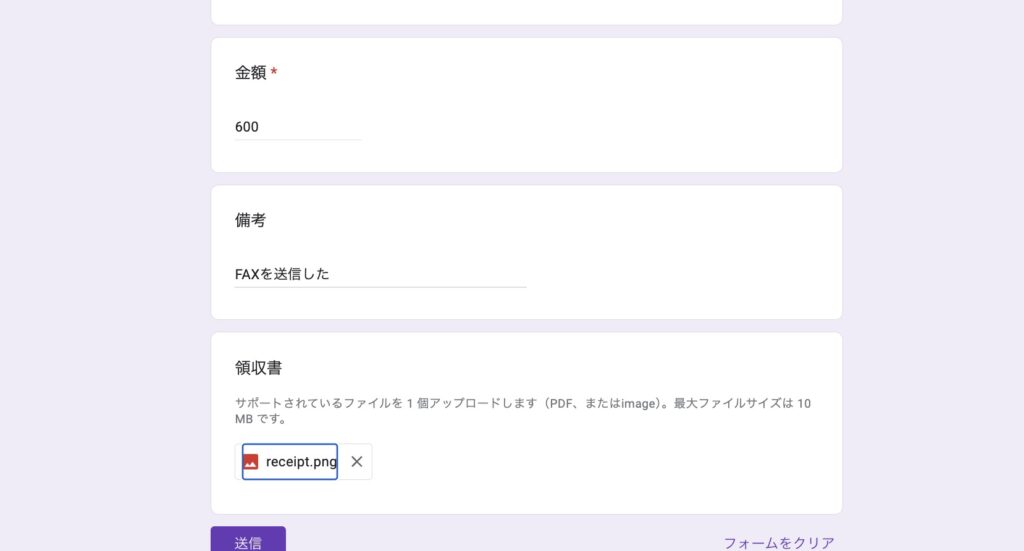Open the receipt.png file name link
1024x551 pixels.
click(x=300, y=462)
